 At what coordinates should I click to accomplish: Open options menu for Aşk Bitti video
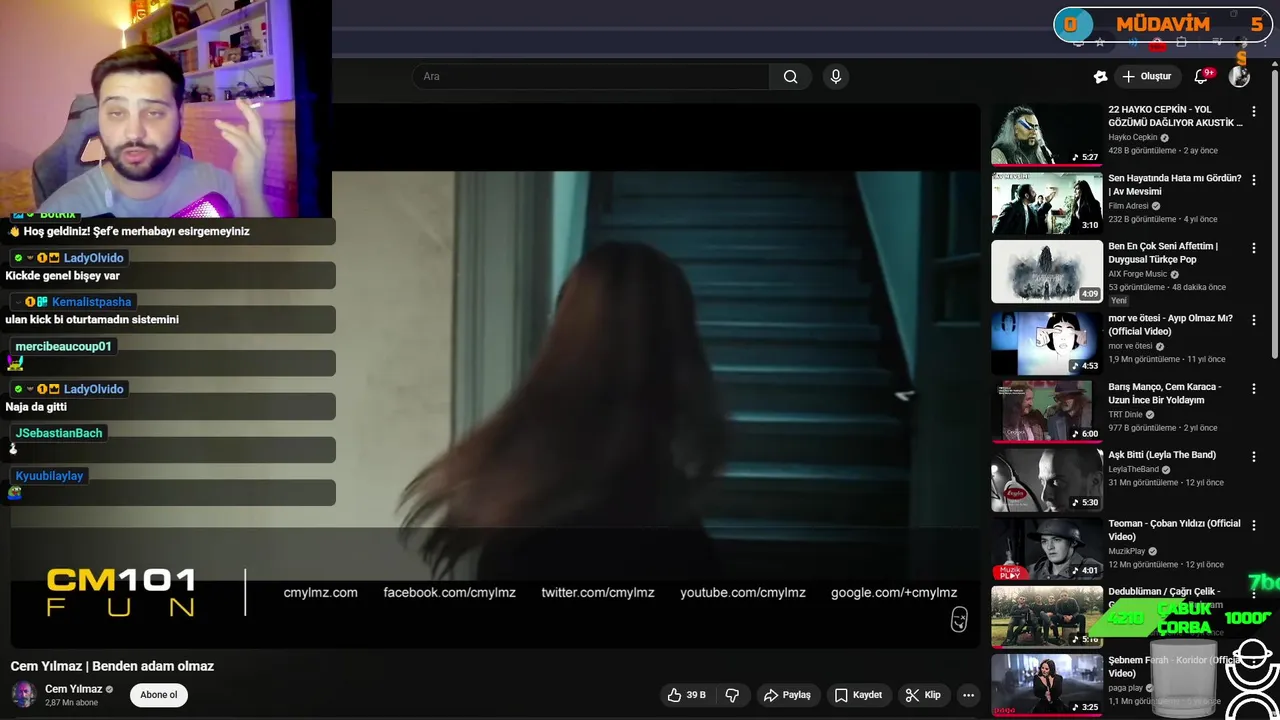point(1254,456)
